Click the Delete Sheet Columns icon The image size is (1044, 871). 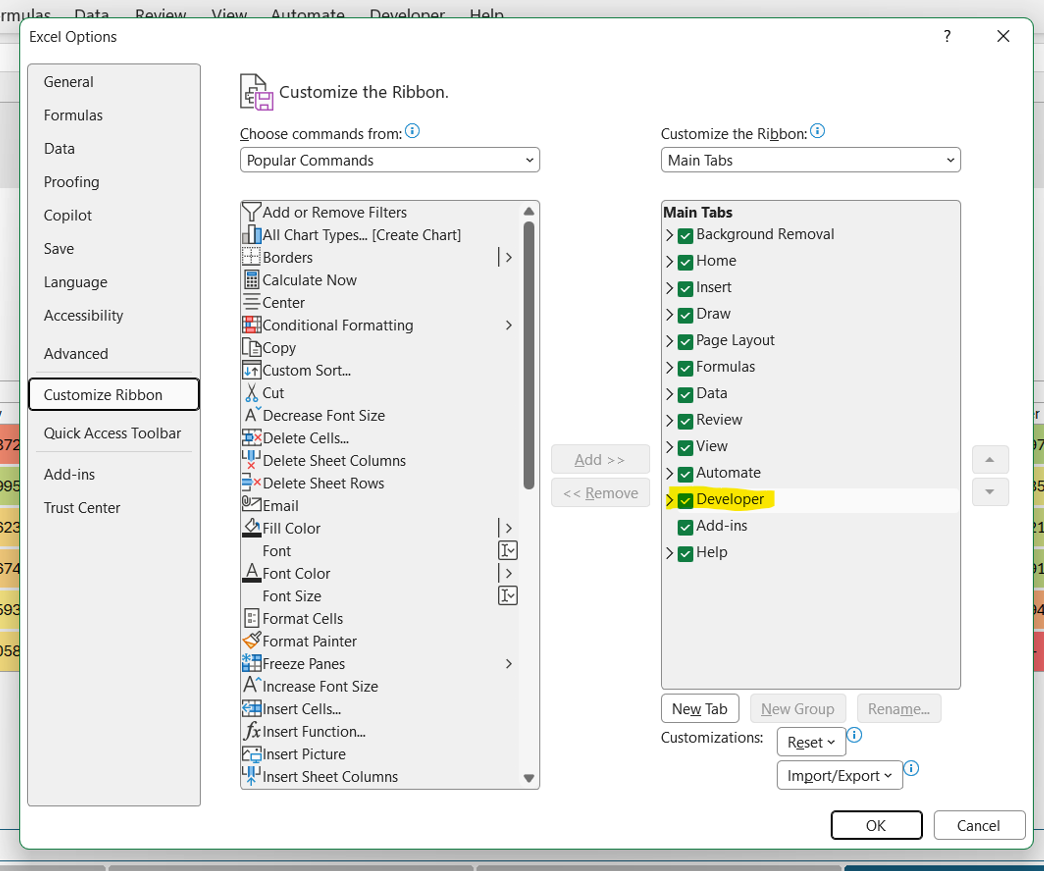point(251,460)
